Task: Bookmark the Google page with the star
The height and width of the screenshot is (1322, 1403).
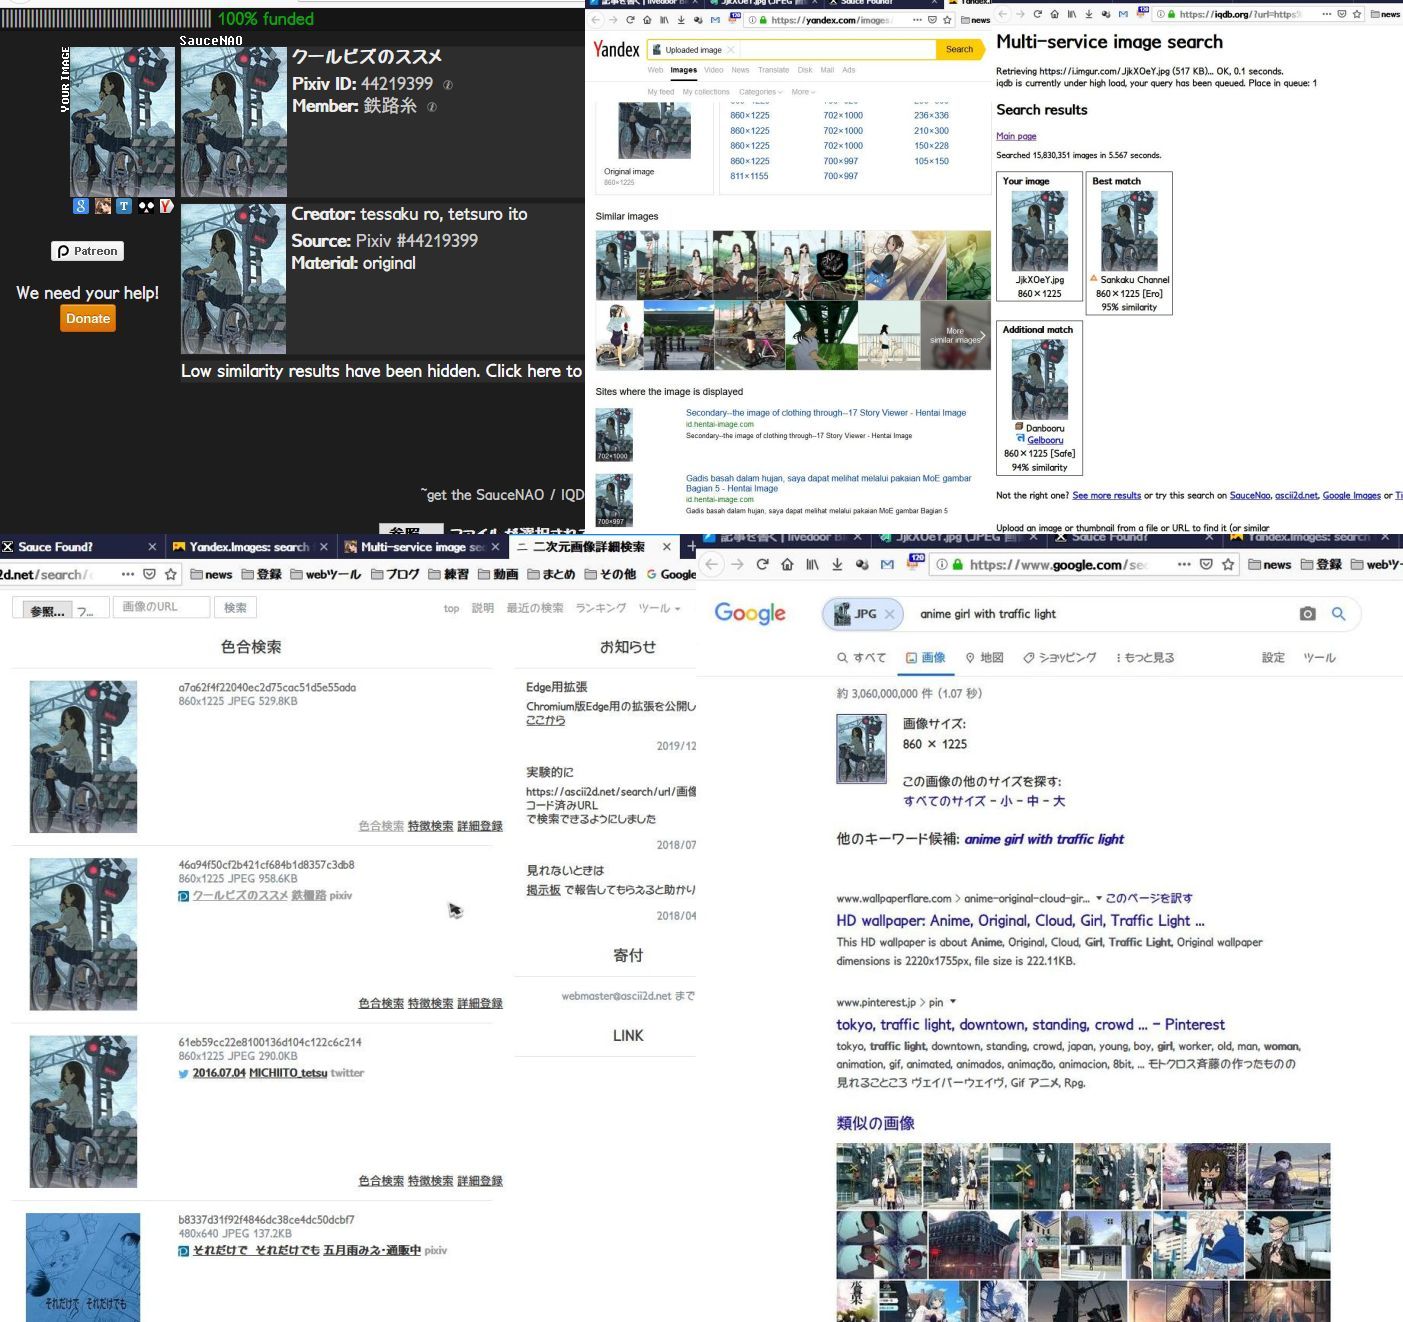Action: click(1228, 564)
